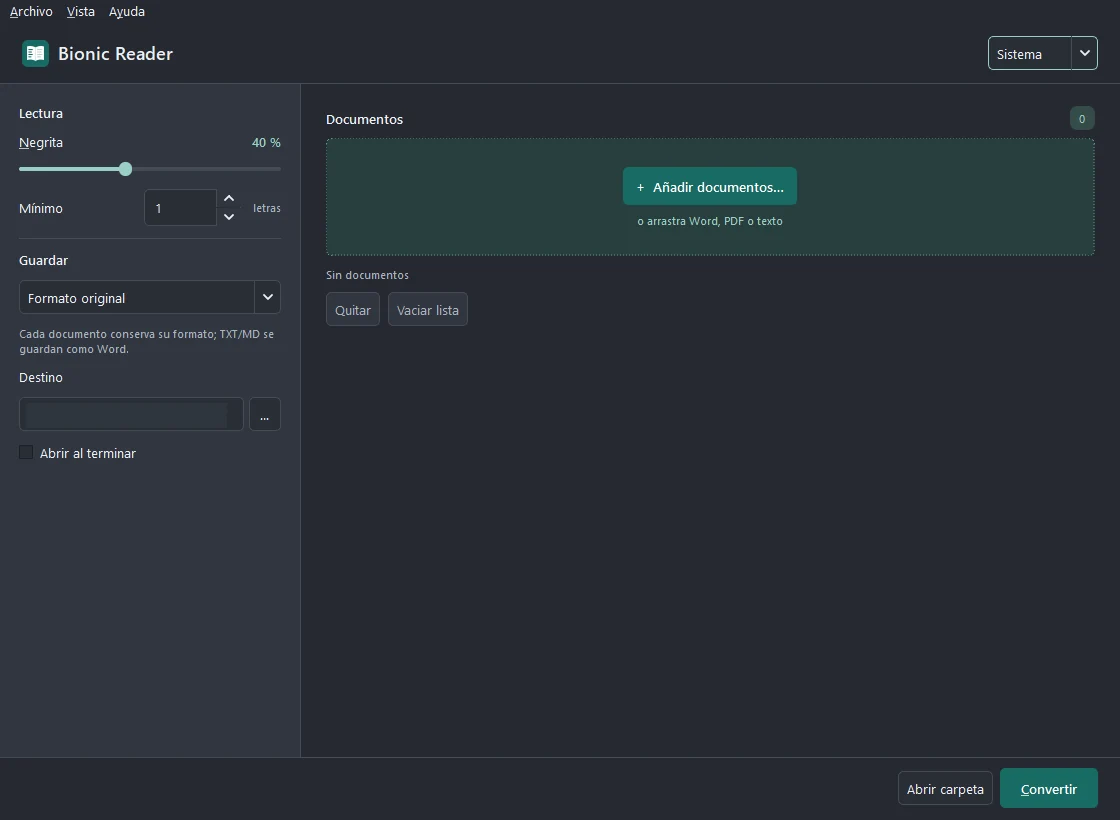Expand the Sistema theme dropdown

coord(1042,54)
